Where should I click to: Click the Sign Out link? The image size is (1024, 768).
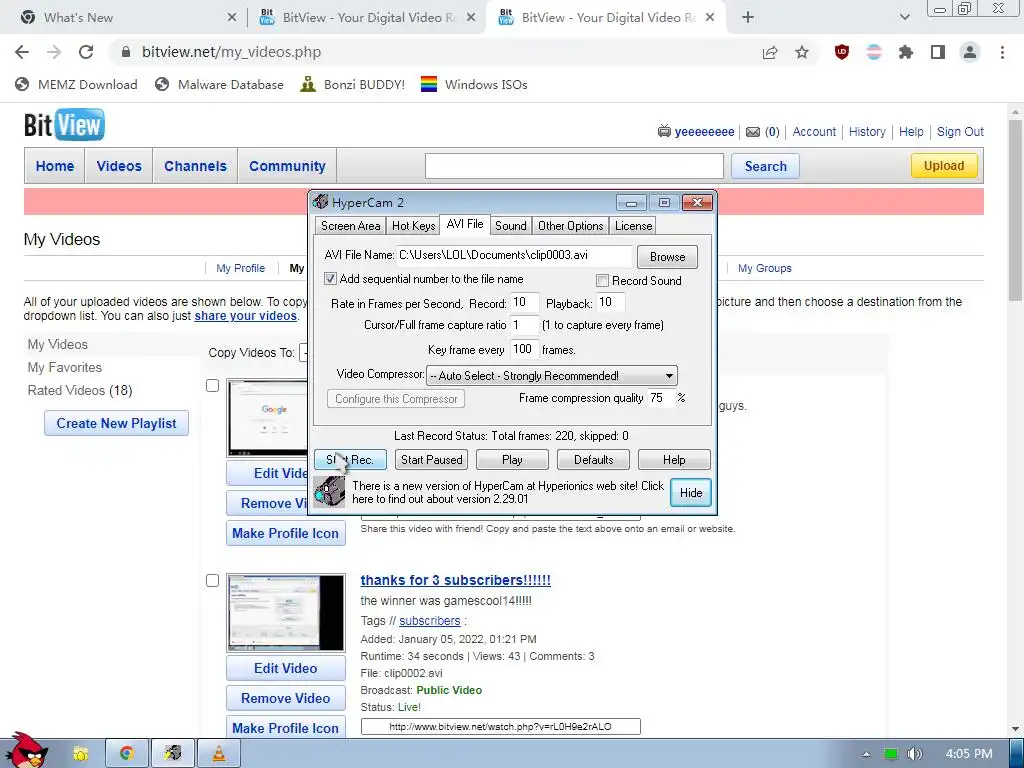click(x=960, y=132)
